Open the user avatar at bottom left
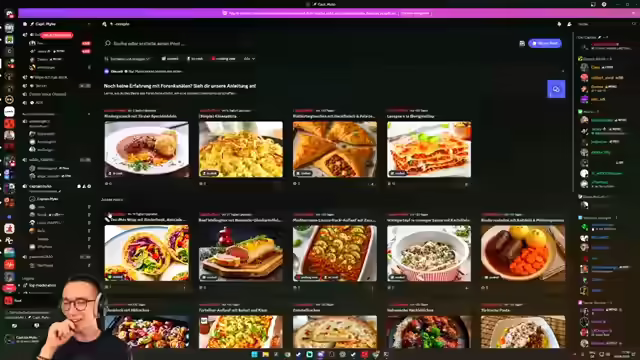 (9, 338)
